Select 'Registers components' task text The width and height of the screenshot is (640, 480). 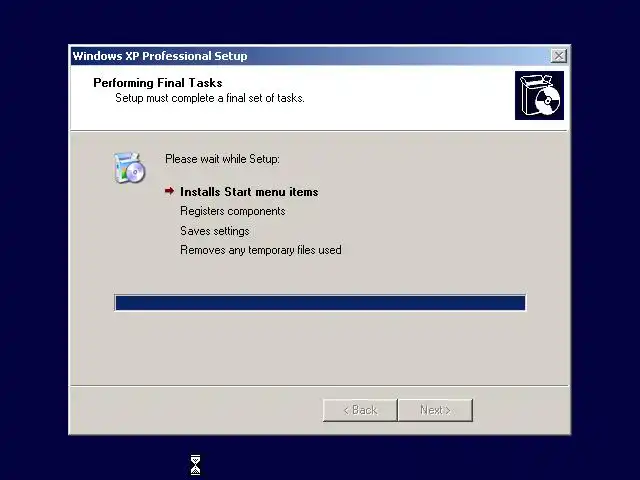[x=233, y=211]
